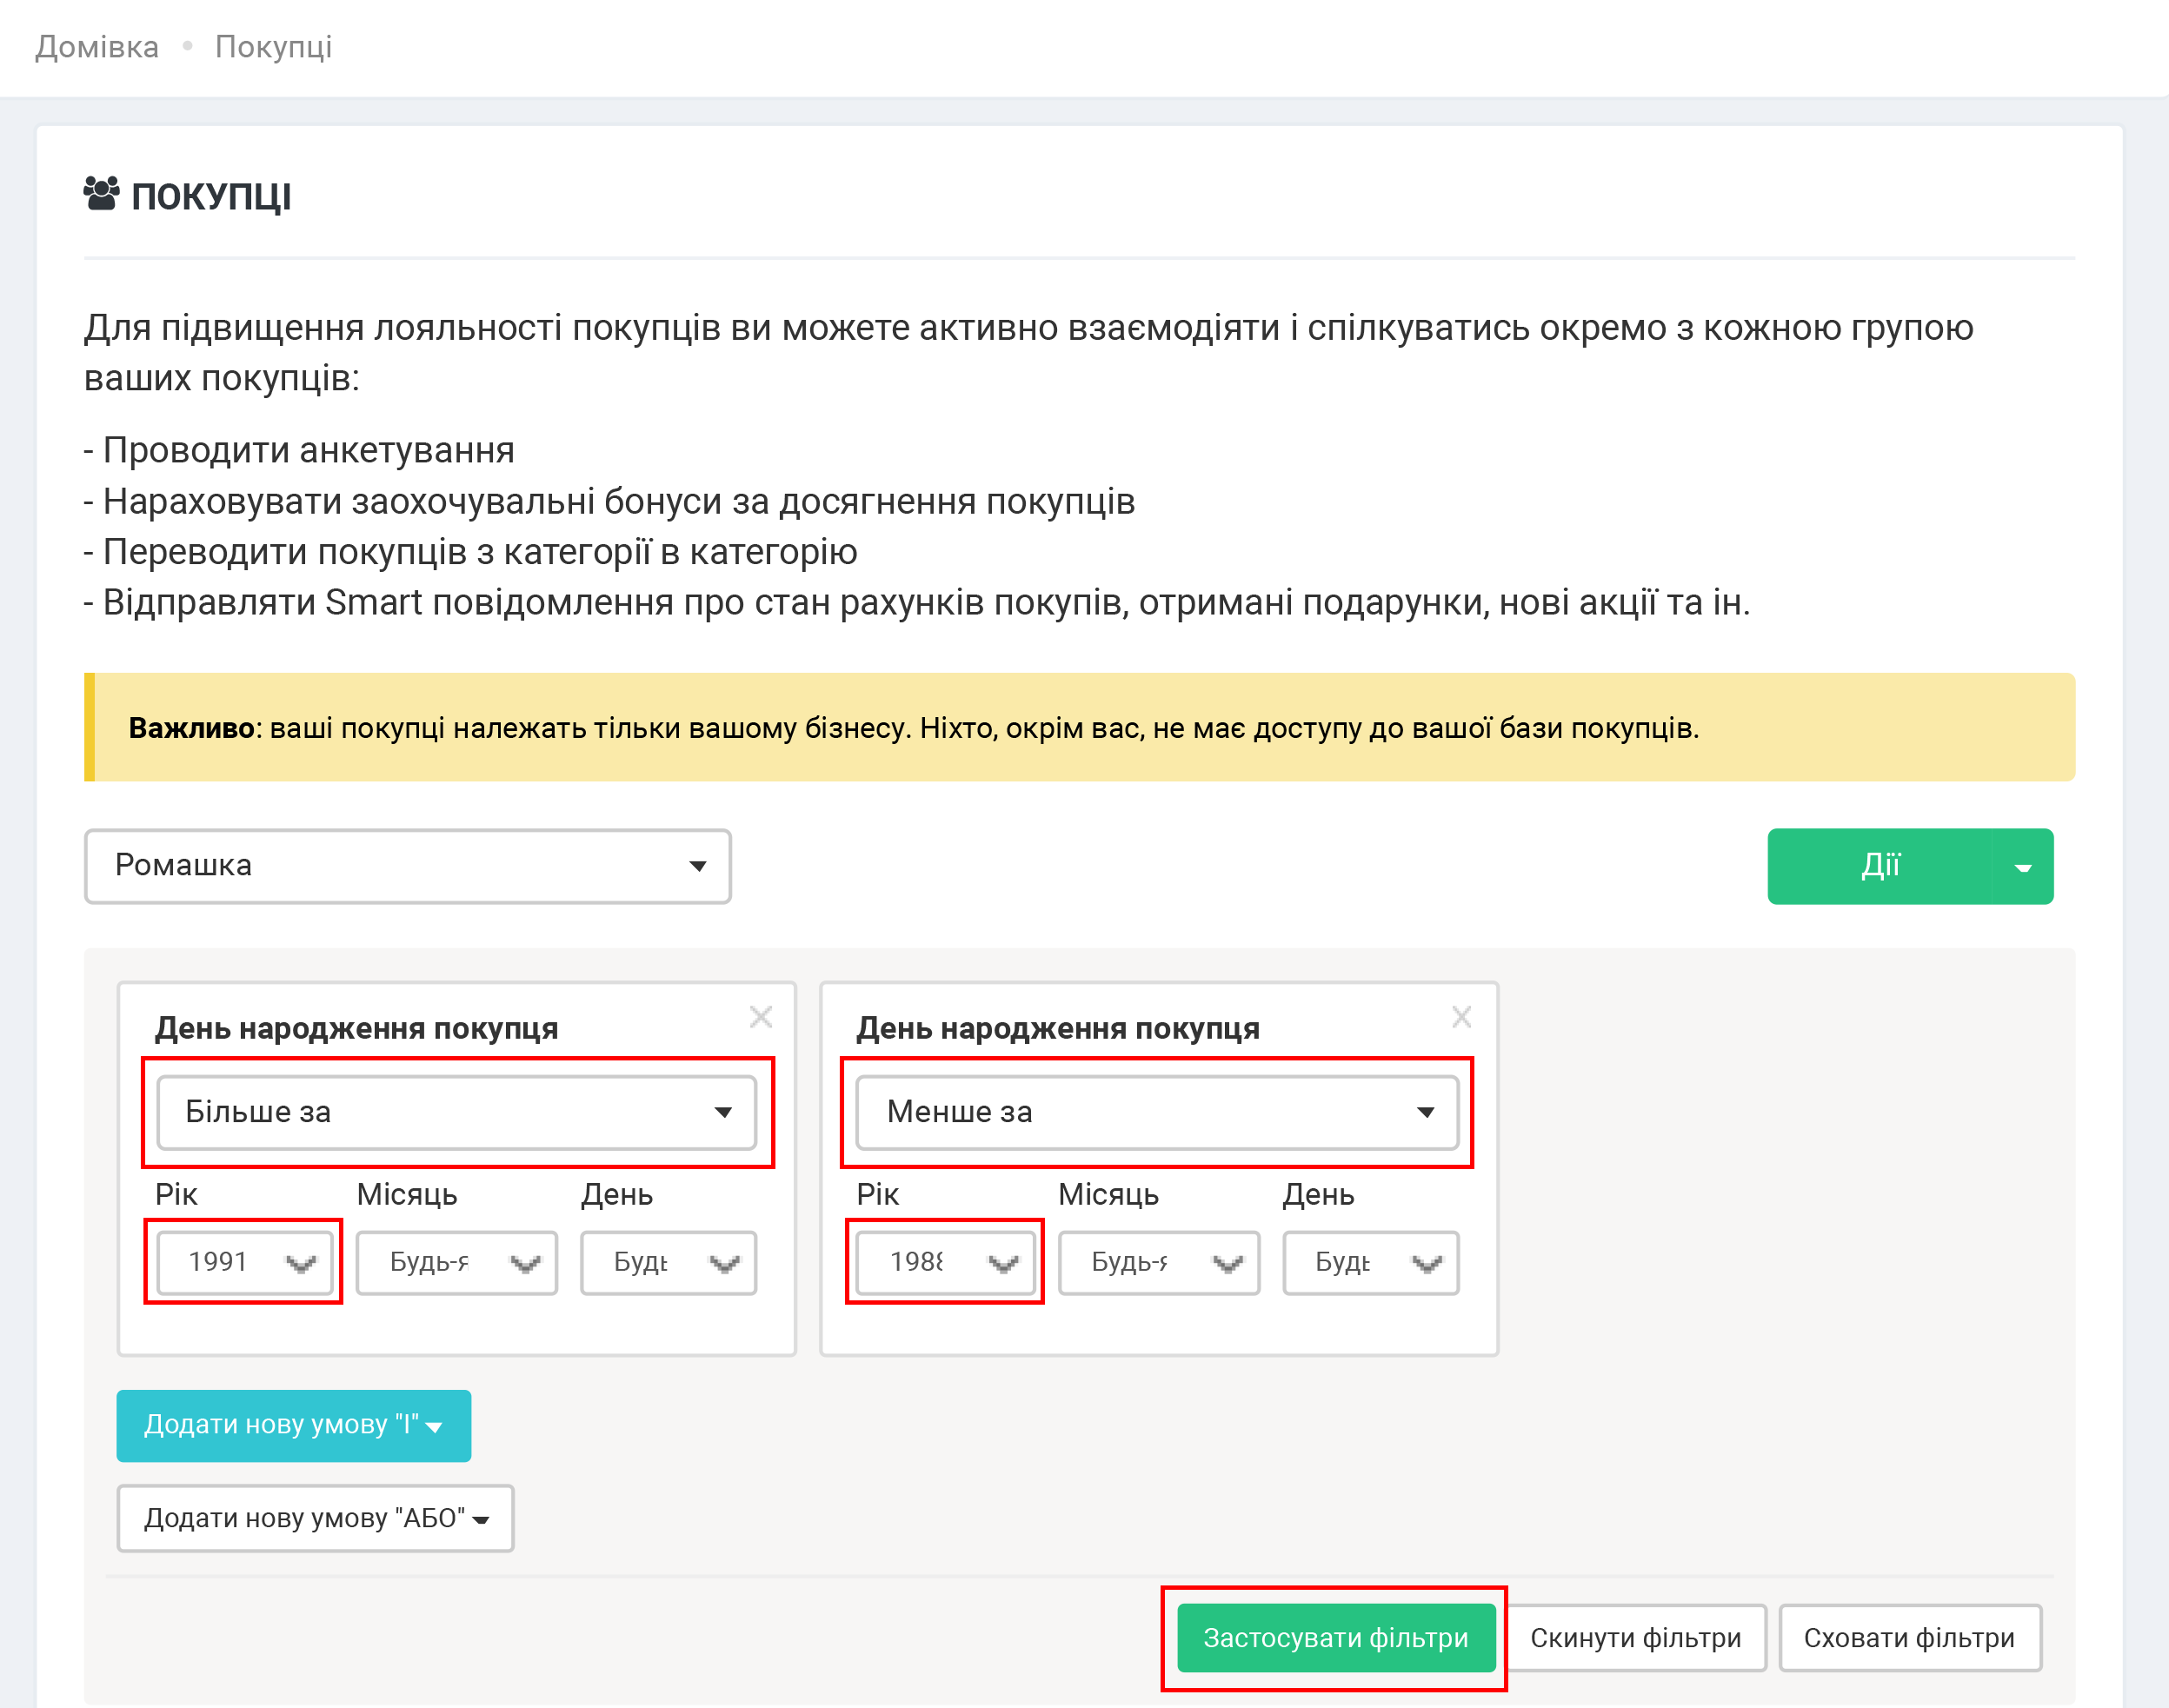Close the first birthday filter card
2169x1708 pixels.
click(x=761, y=1017)
